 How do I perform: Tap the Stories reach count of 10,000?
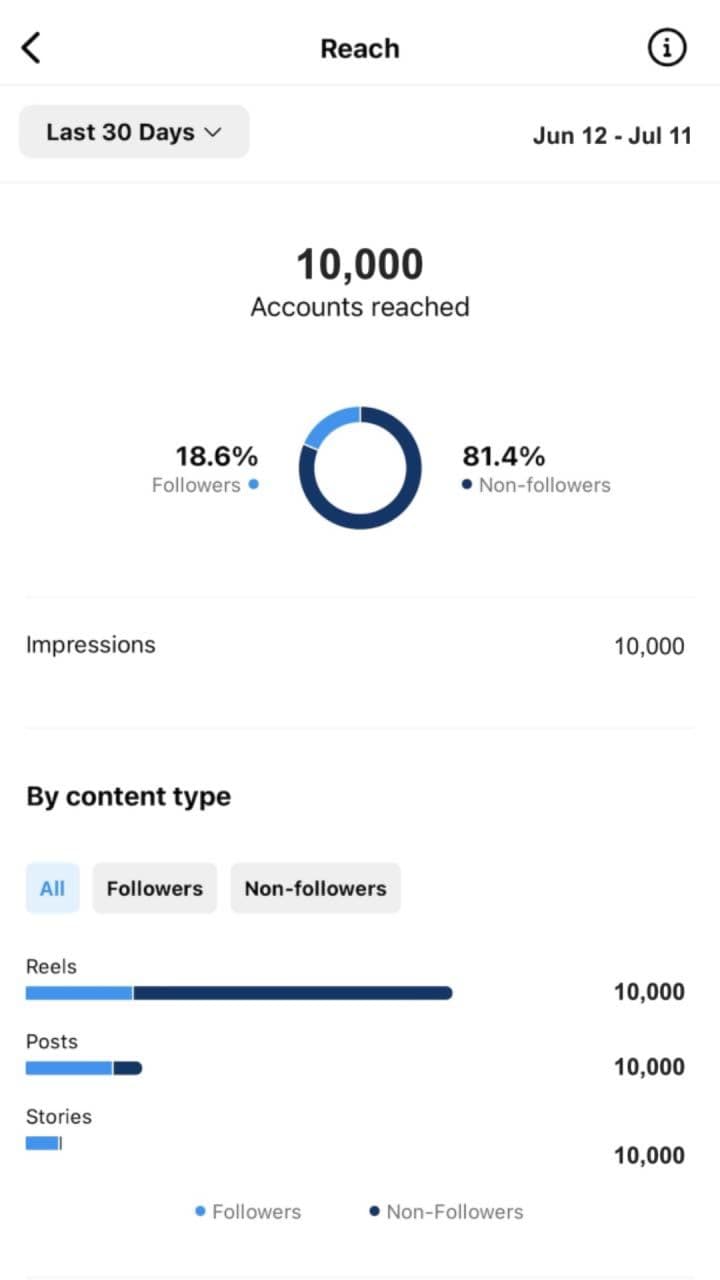[648, 1155]
